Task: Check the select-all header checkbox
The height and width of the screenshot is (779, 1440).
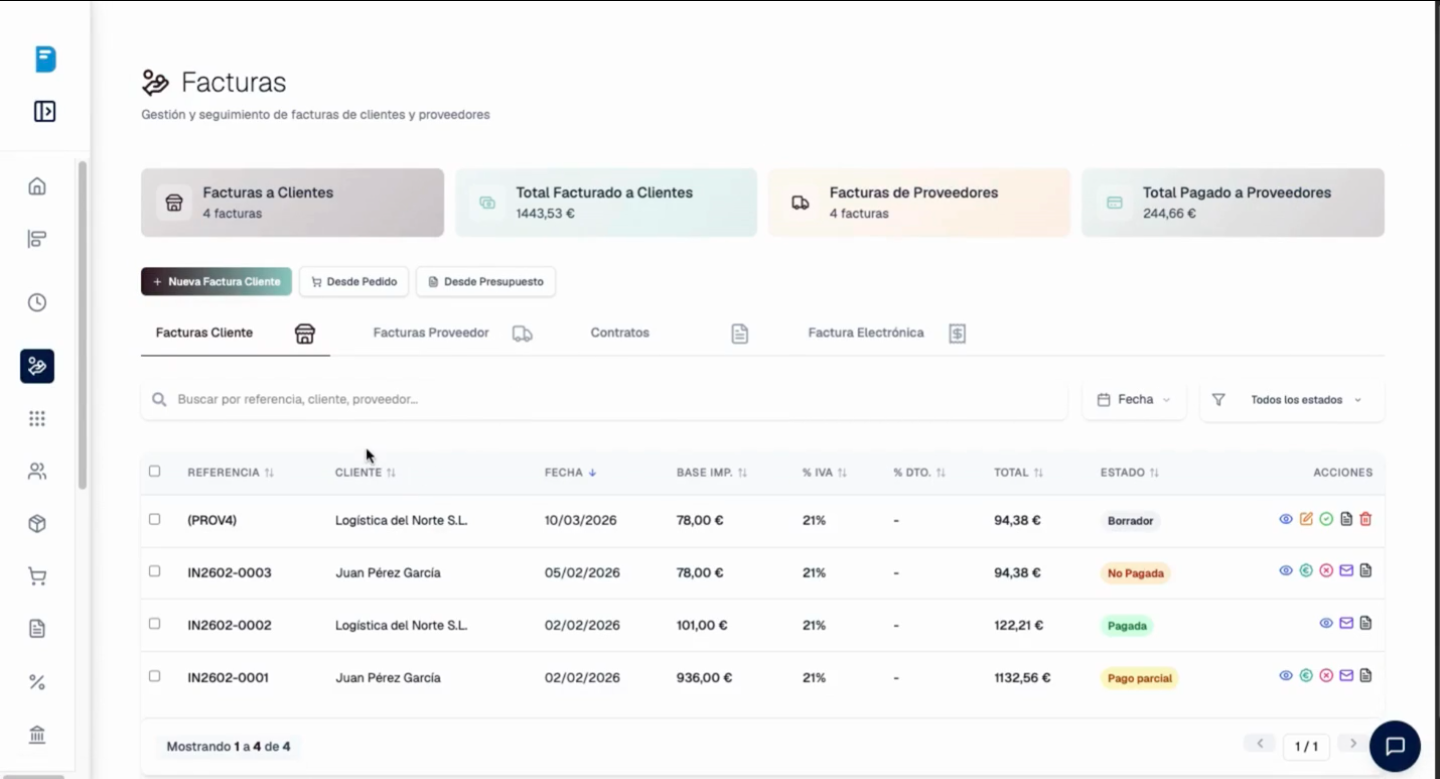Action: pos(154,471)
